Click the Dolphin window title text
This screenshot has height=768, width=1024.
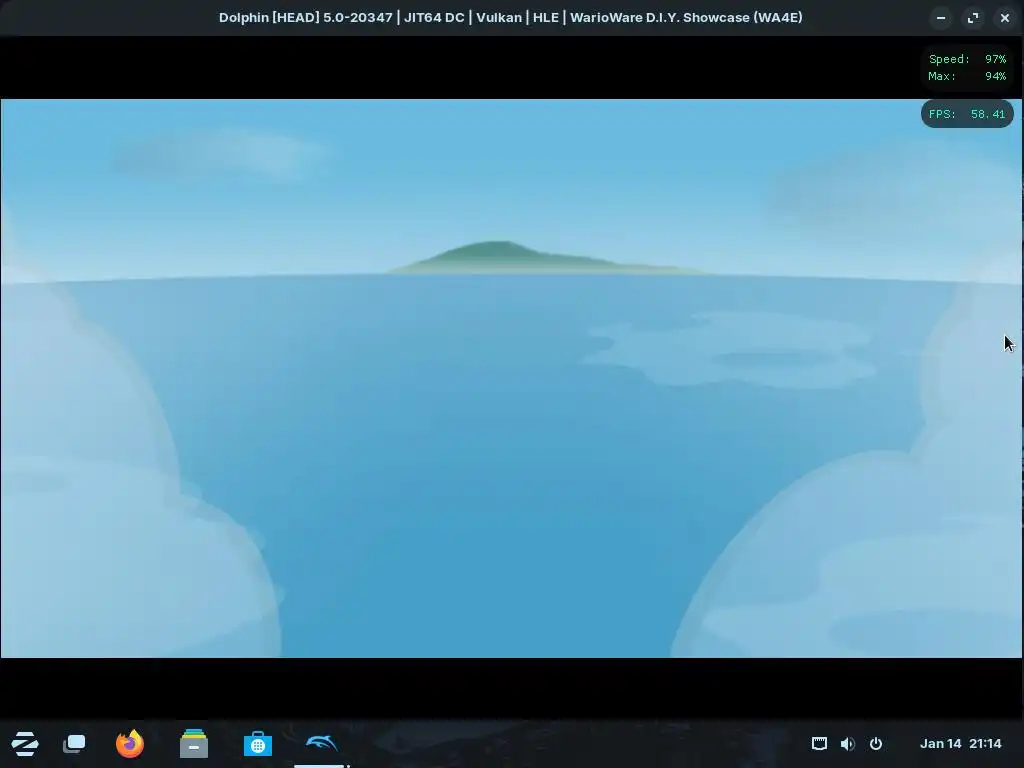tap(511, 18)
